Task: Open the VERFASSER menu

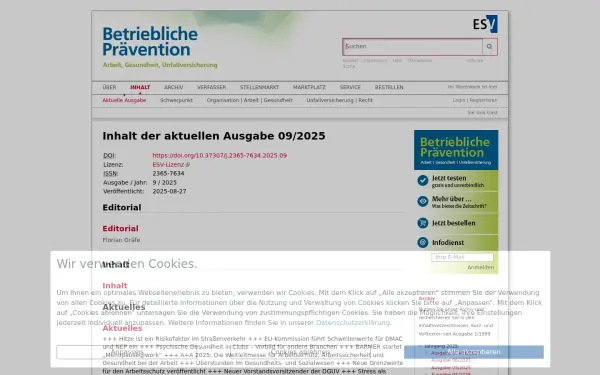Action: 212,87
